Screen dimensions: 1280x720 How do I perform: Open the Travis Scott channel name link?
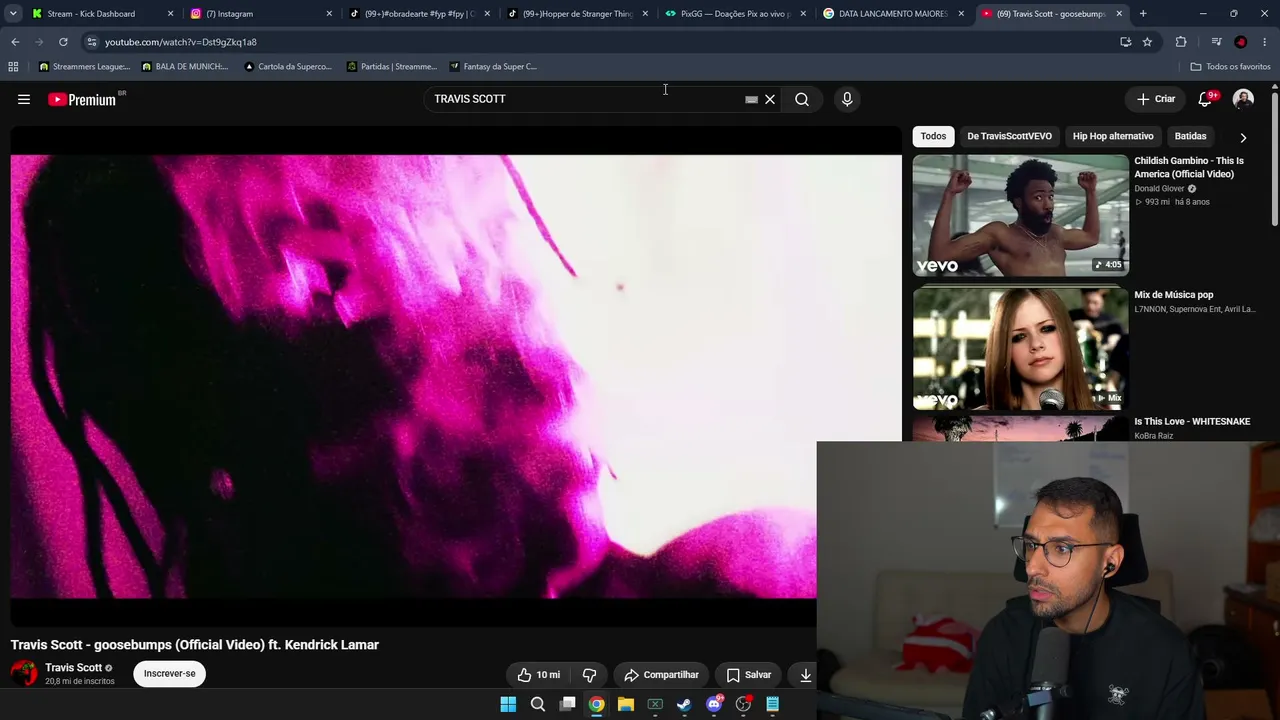pos(73,667)
